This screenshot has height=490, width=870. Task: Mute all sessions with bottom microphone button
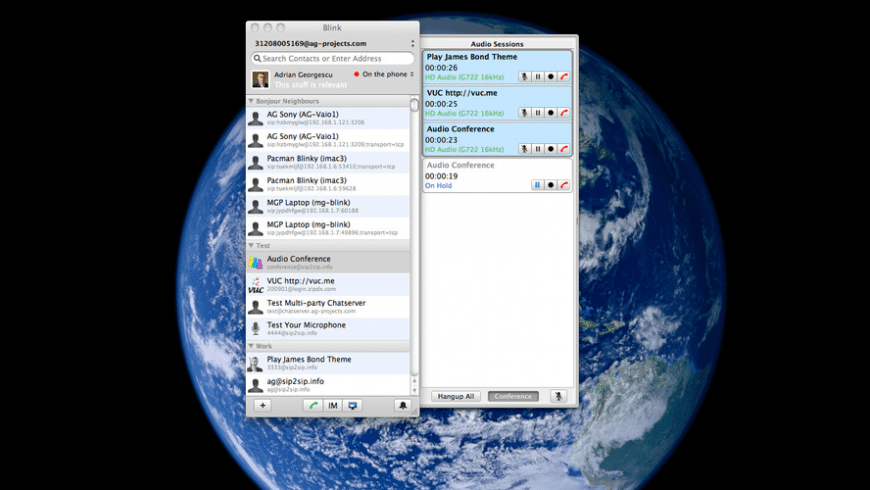click(559, 396)
